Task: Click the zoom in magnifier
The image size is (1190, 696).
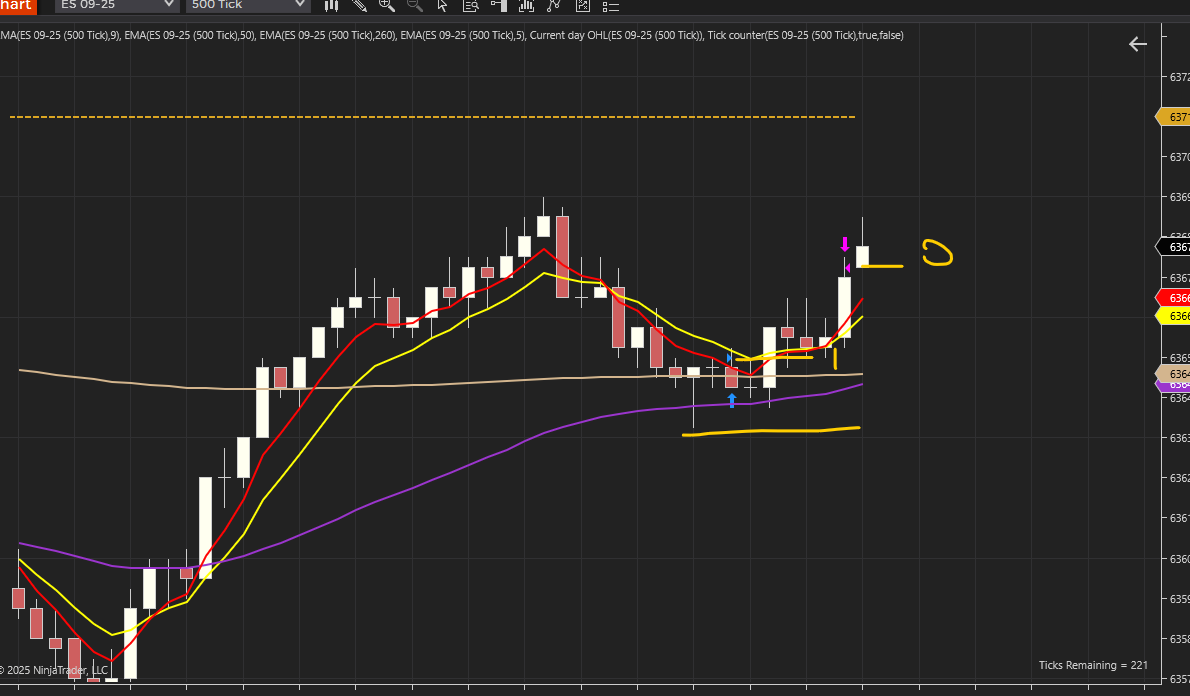Action: pos(387,6)
